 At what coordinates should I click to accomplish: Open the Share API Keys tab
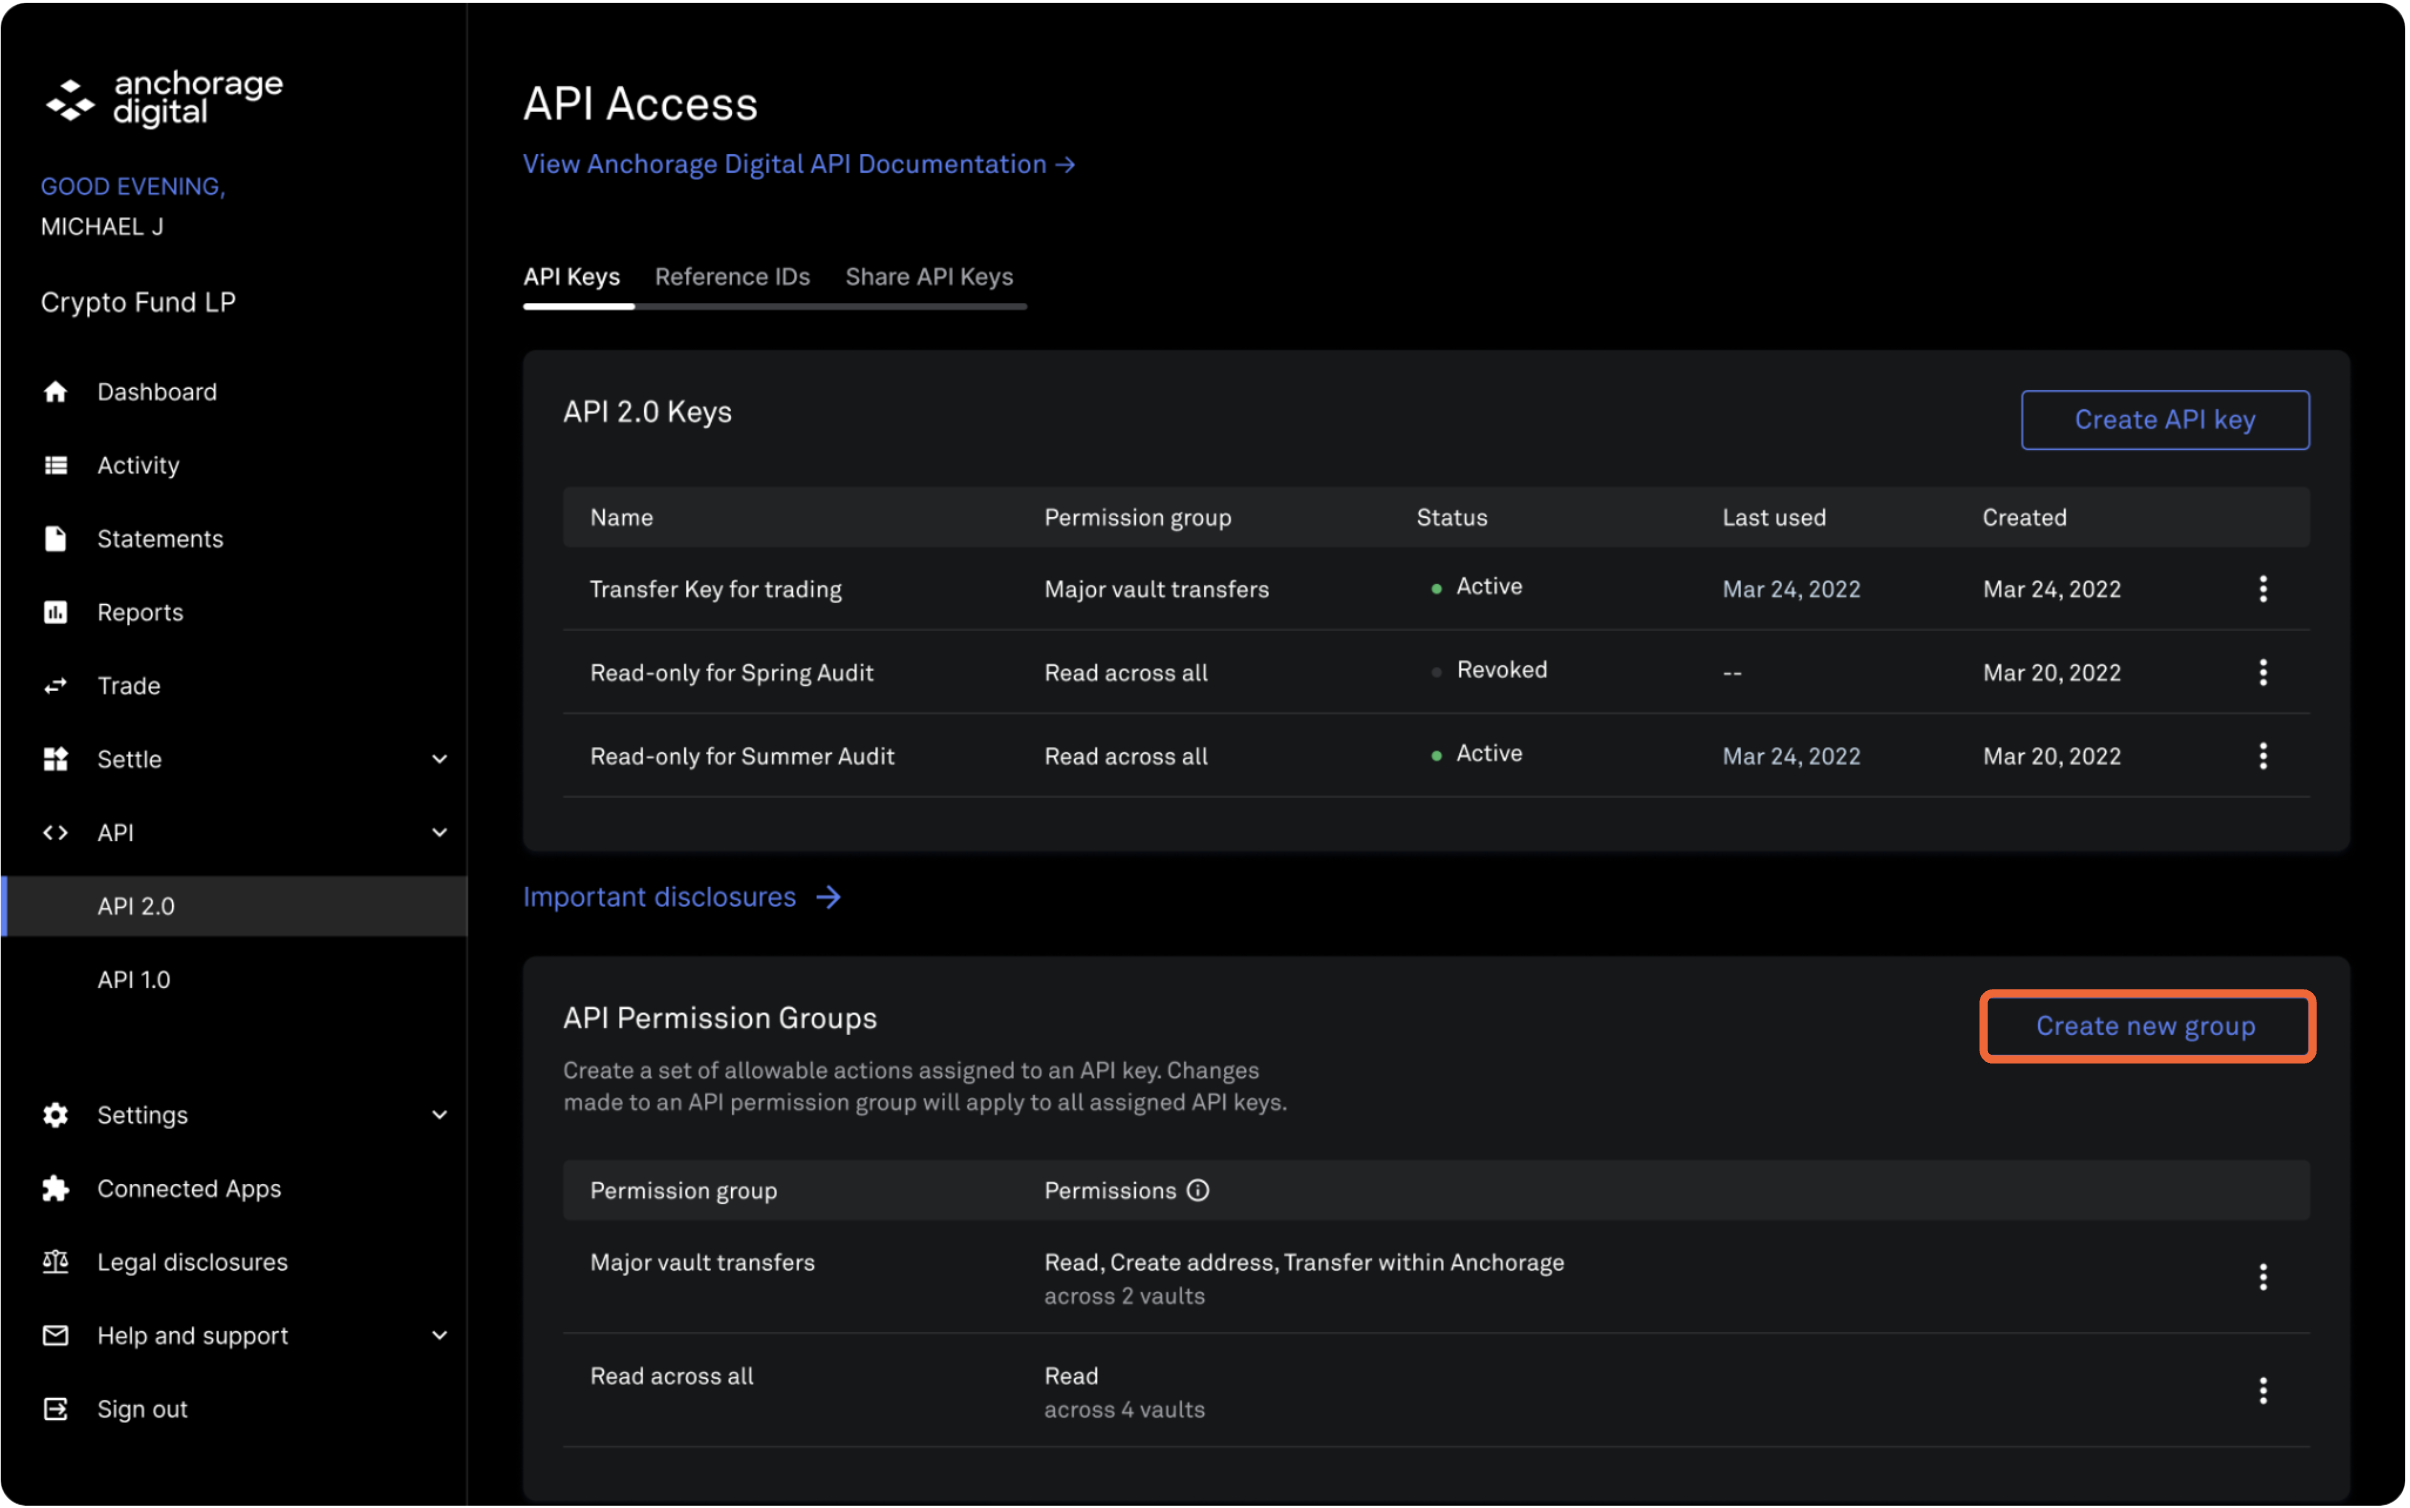coord(929,277)
